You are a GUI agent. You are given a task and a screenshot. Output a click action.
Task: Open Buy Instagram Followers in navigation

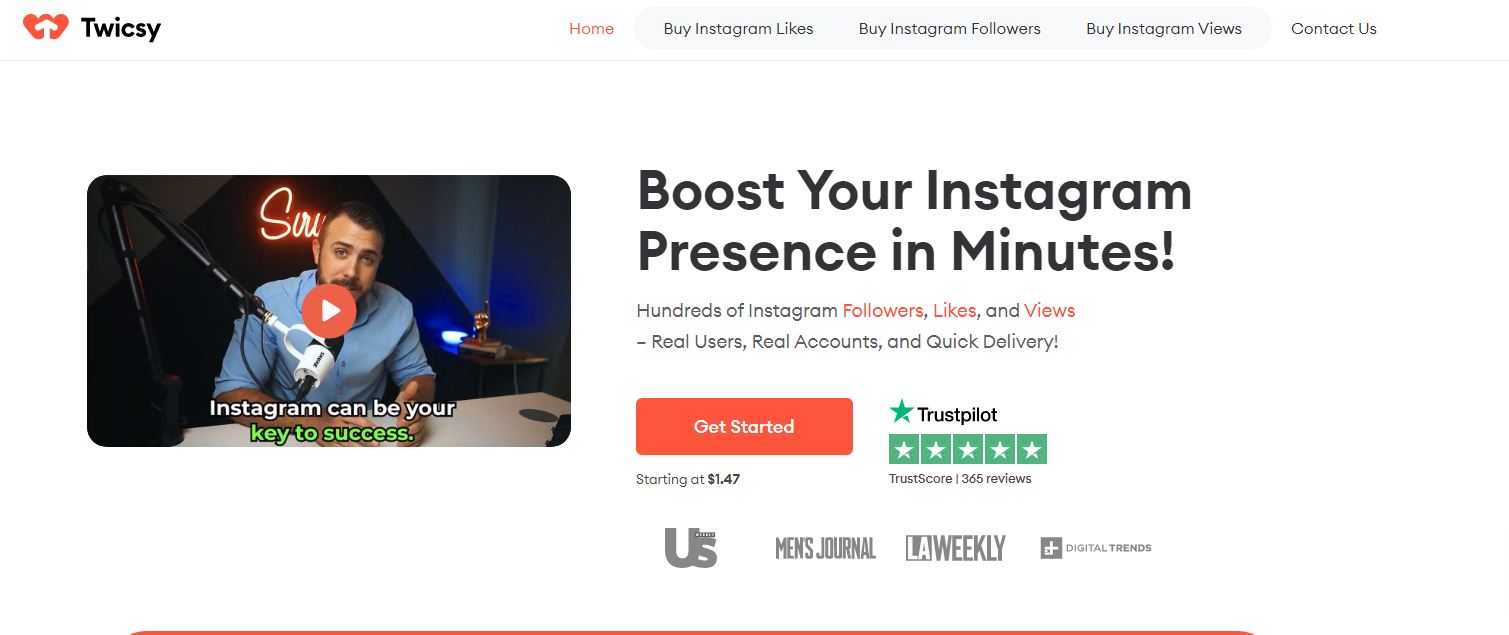point(949,29)
